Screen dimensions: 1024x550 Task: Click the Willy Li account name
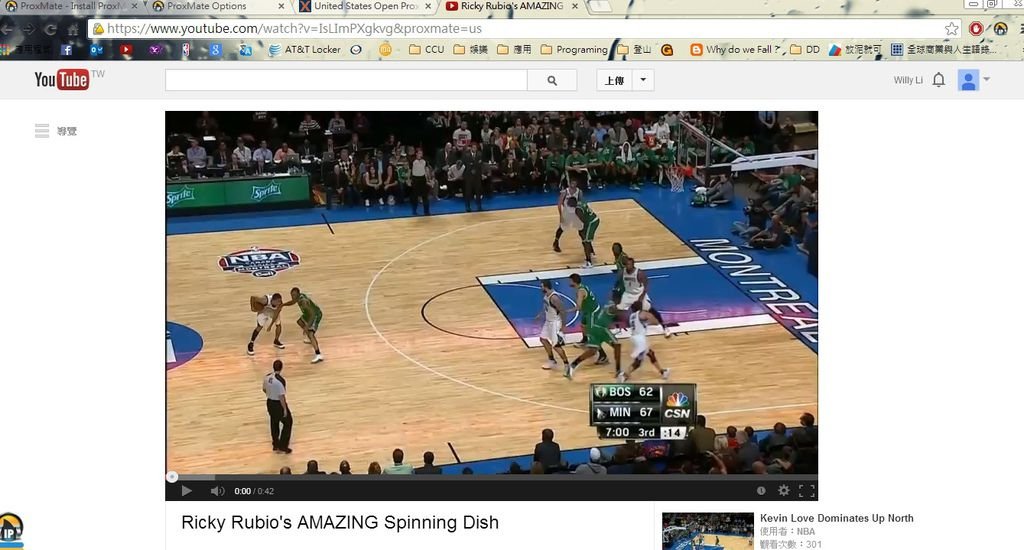point(908,80)
